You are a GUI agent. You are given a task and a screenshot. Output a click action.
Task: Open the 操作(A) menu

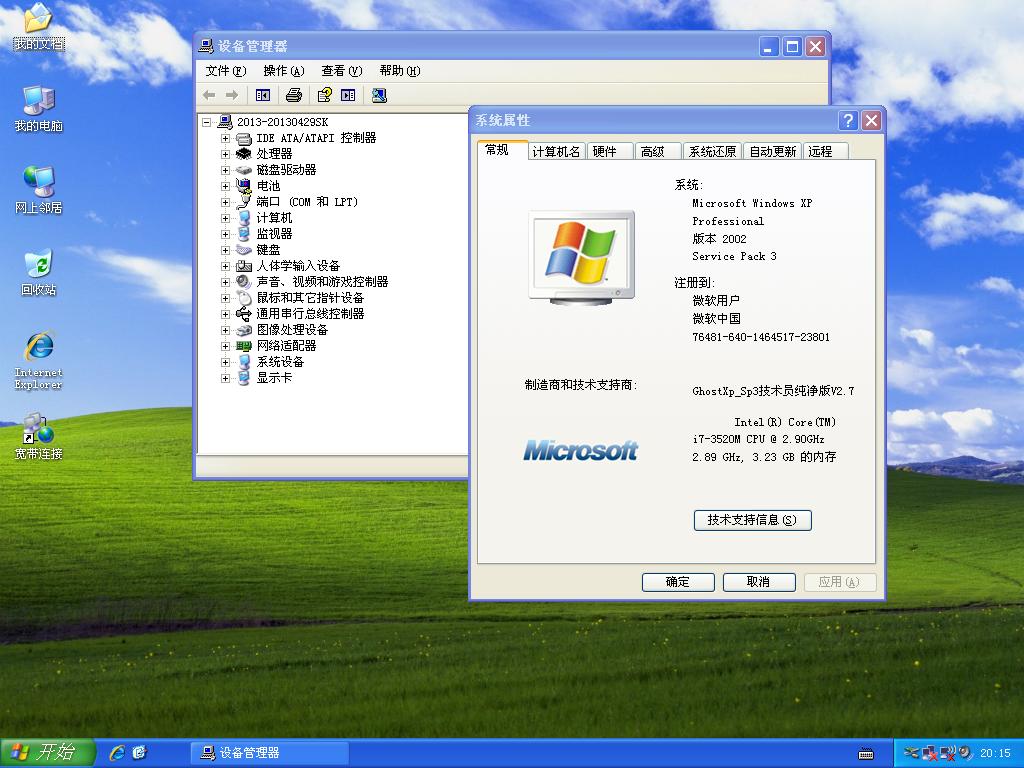(284, 71)
